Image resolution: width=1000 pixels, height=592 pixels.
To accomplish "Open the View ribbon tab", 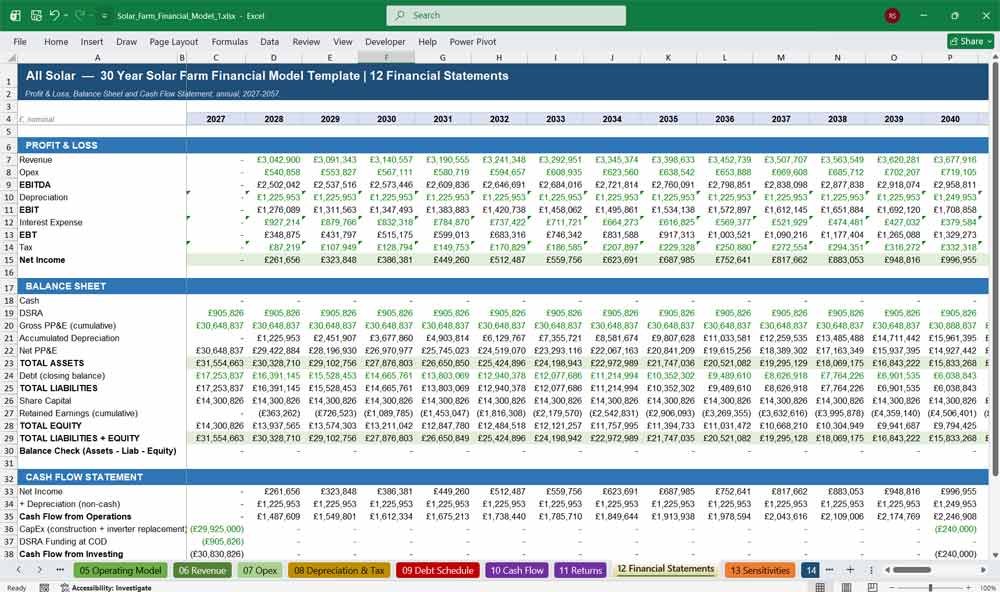I will [x=342, y=41].
